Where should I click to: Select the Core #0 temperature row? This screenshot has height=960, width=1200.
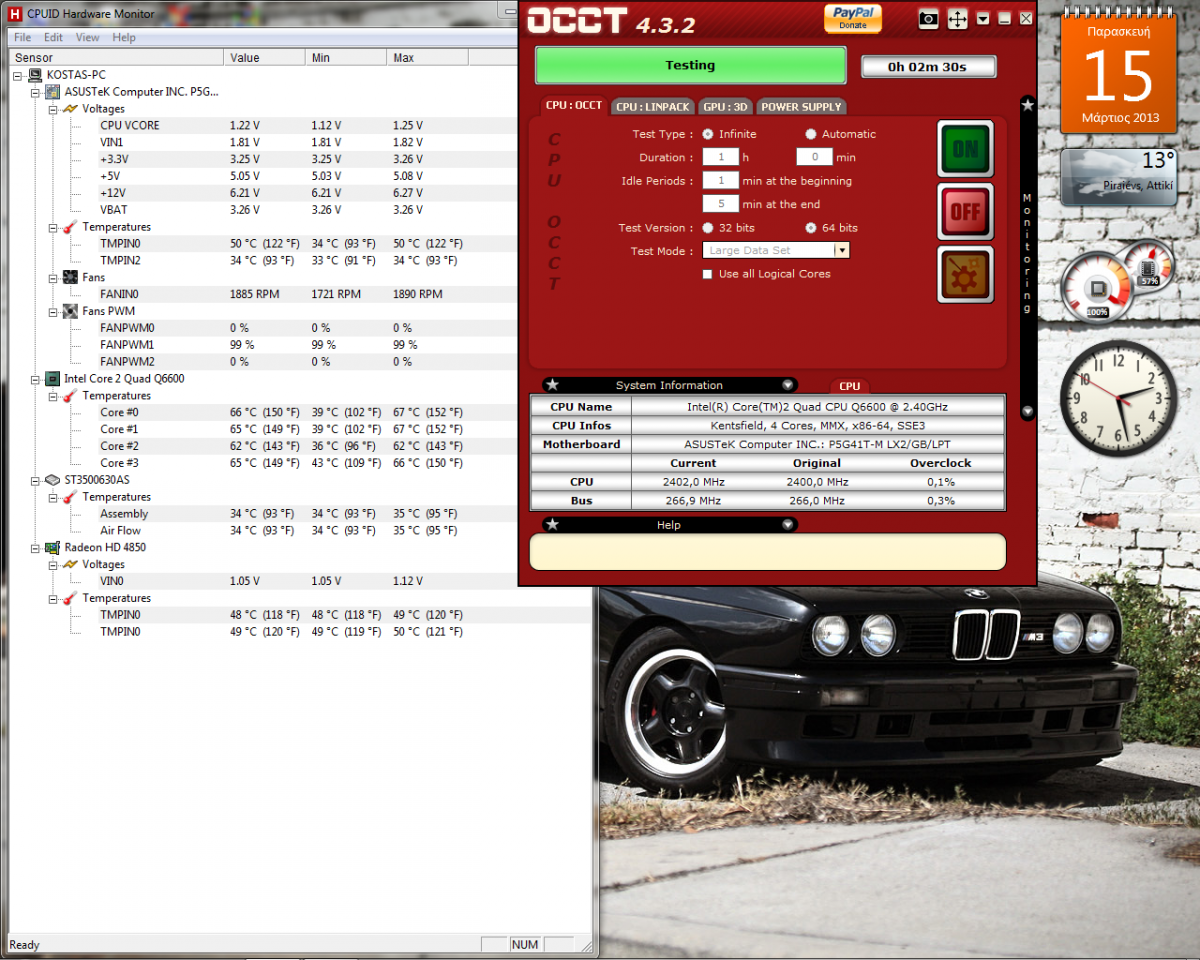300,413
